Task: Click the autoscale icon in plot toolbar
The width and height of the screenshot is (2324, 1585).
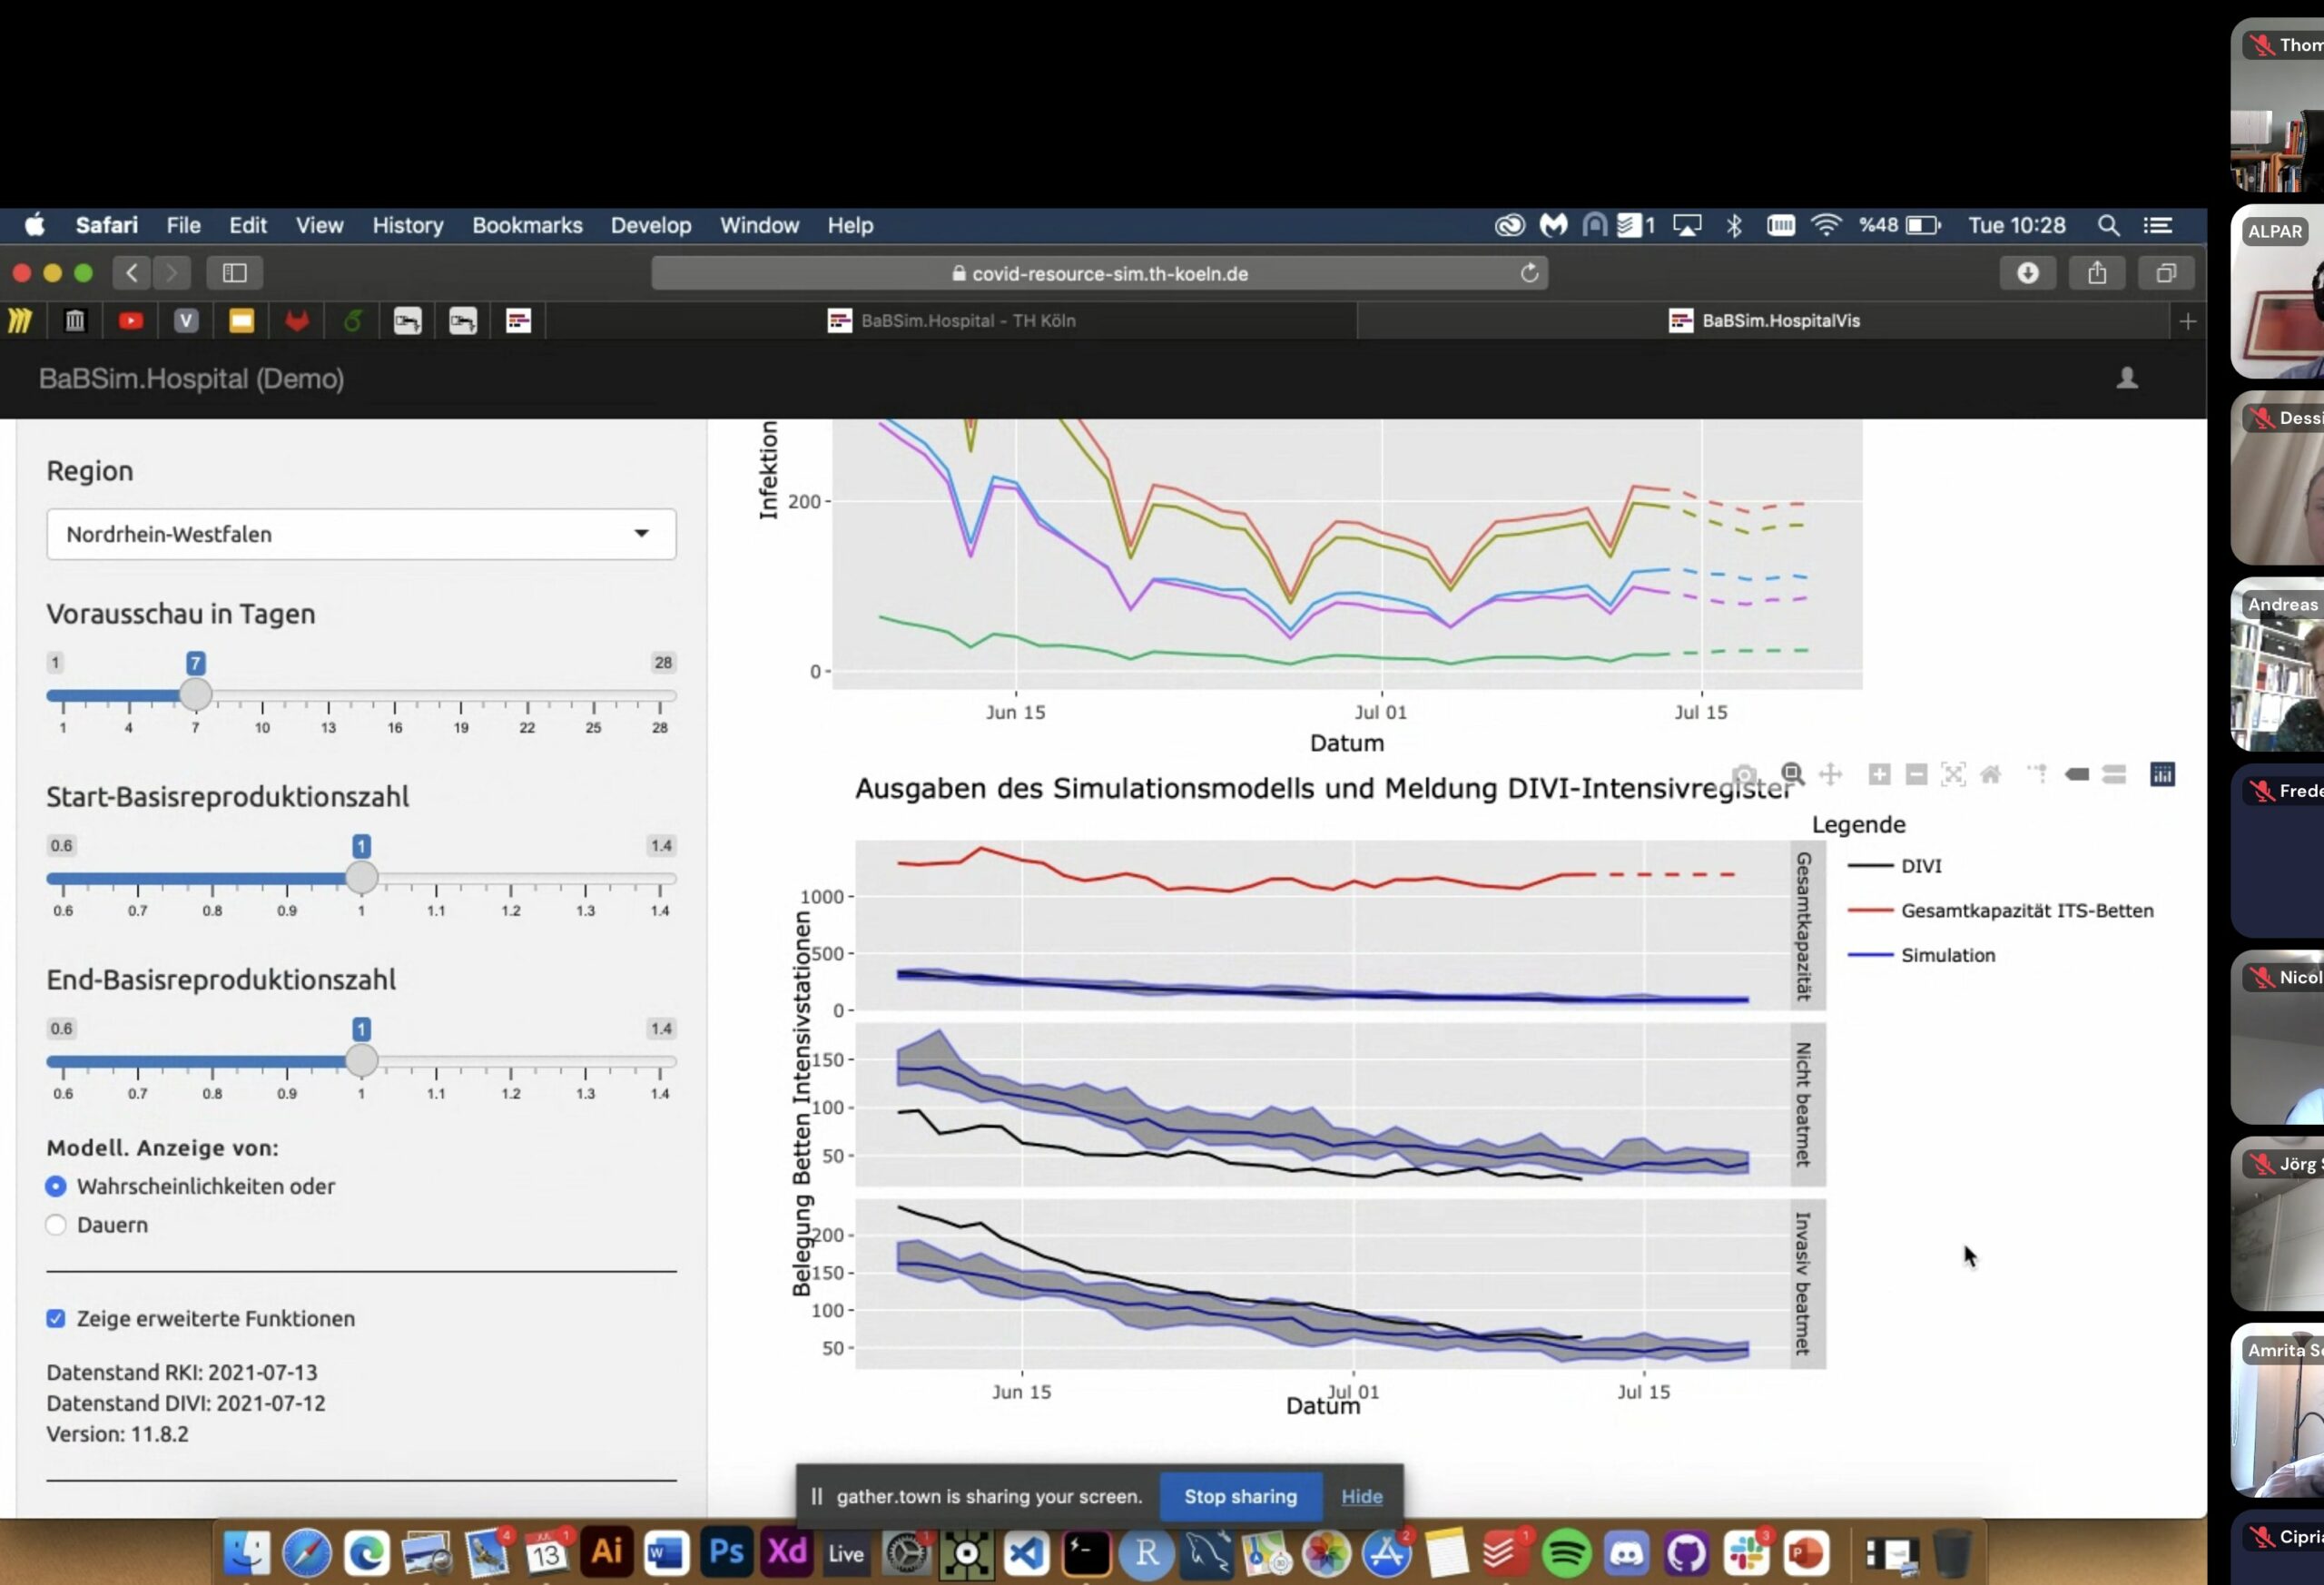Action: (1953, 774)
